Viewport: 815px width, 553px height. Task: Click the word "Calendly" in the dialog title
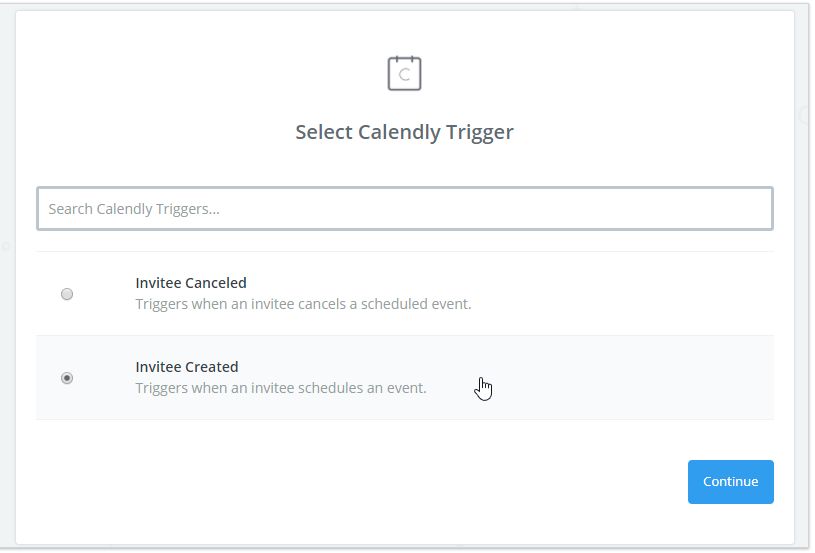[x=399, y=132]
